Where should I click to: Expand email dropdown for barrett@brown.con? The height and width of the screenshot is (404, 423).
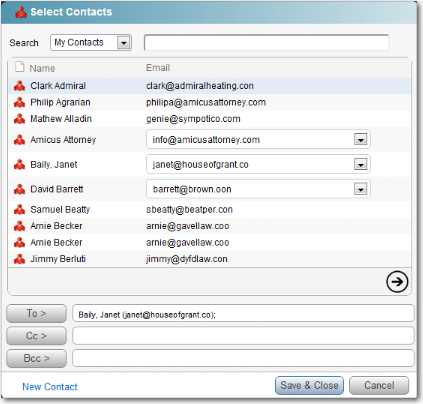[x=360, y=189]
